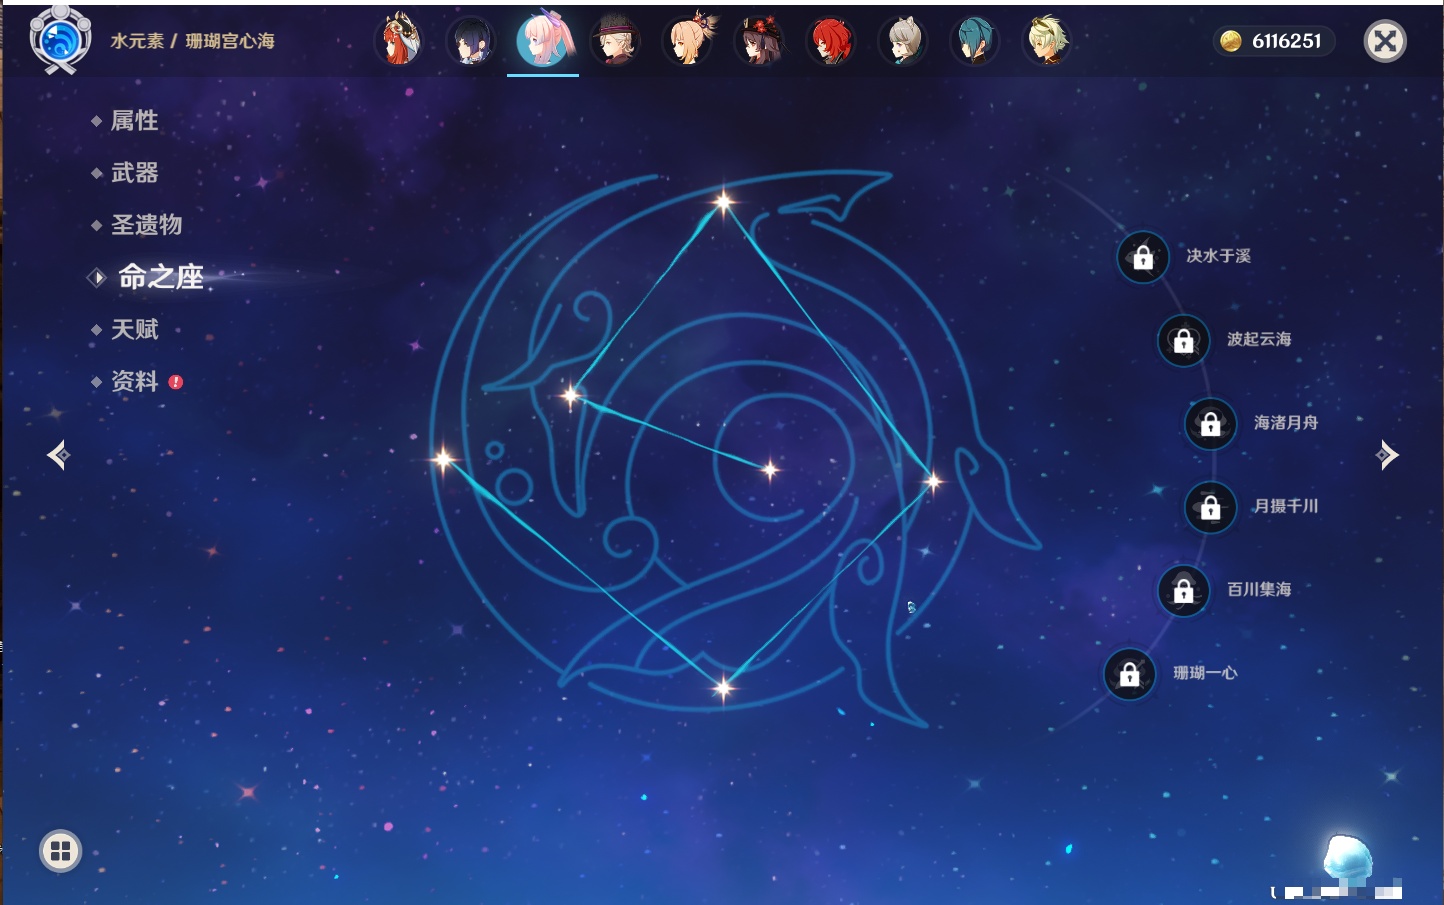Pick the top-hat Lyney character portrait
The width and height of the screenshot is (1444, 905).
point(615,41)
